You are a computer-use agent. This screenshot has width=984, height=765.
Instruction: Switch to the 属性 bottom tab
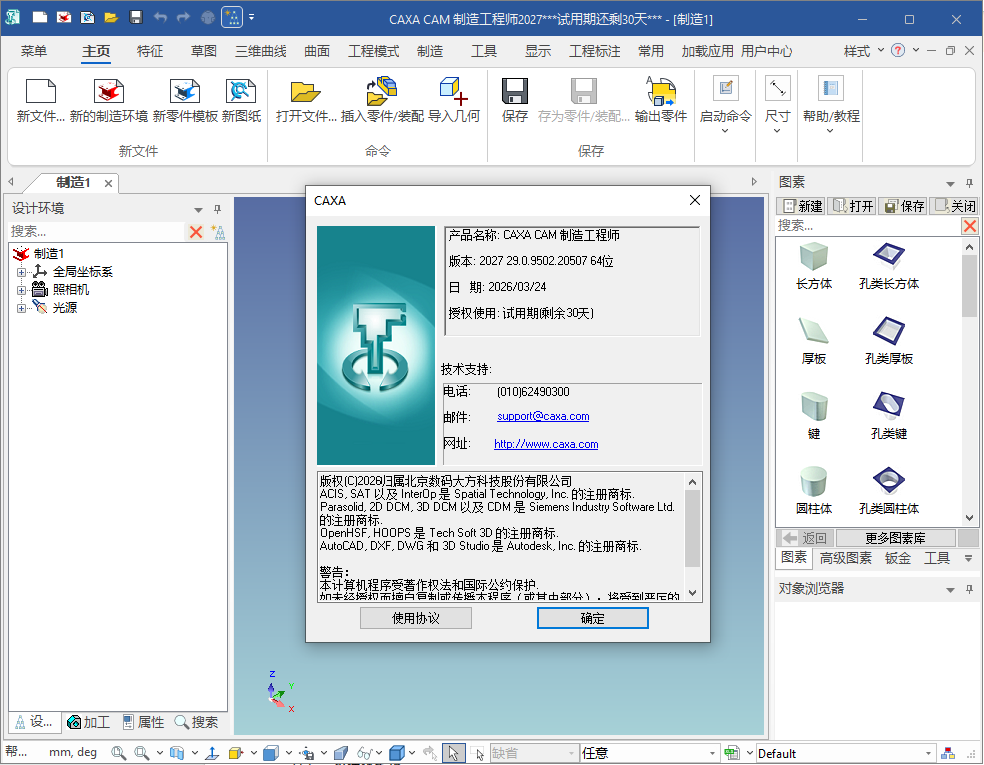tap(143, 722)
